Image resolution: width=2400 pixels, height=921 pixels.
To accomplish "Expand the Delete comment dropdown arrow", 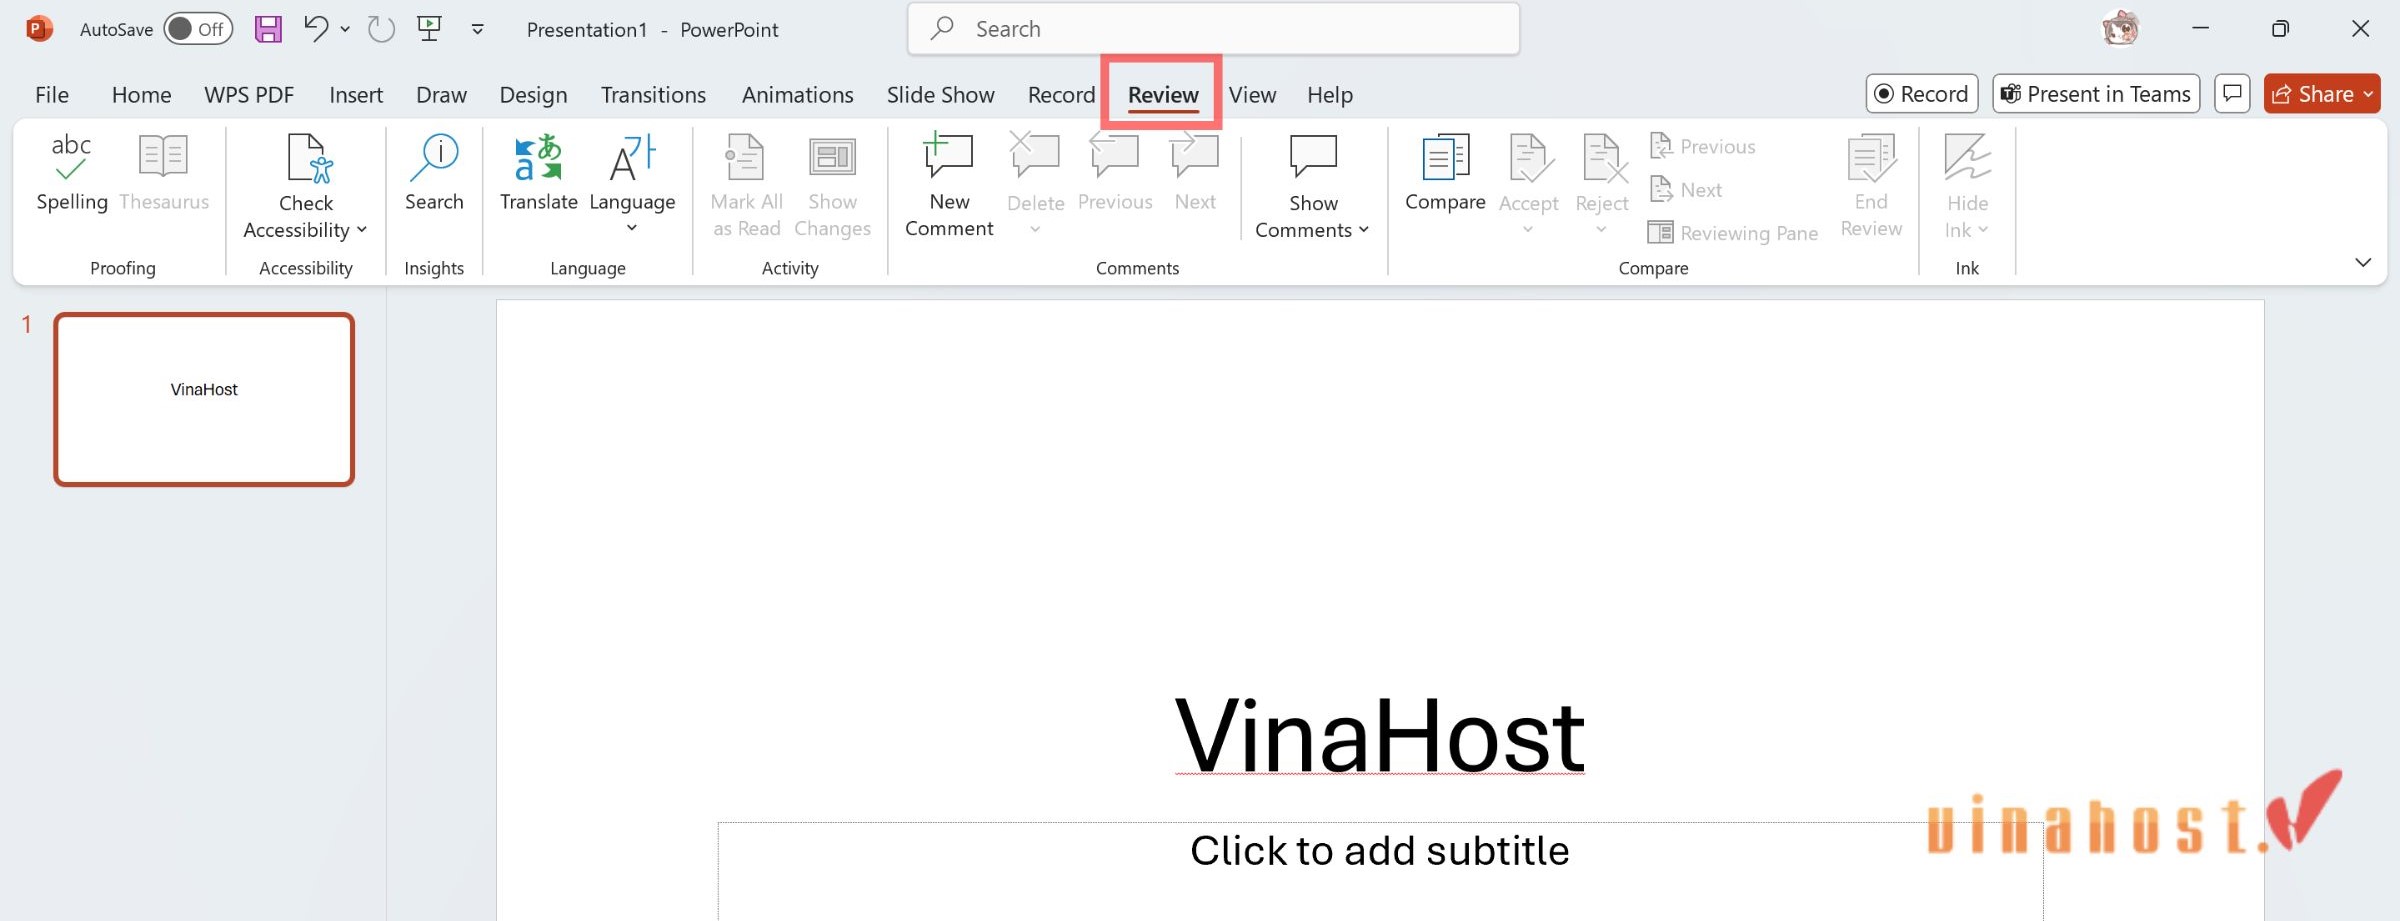I will [x=1035, y=229].
